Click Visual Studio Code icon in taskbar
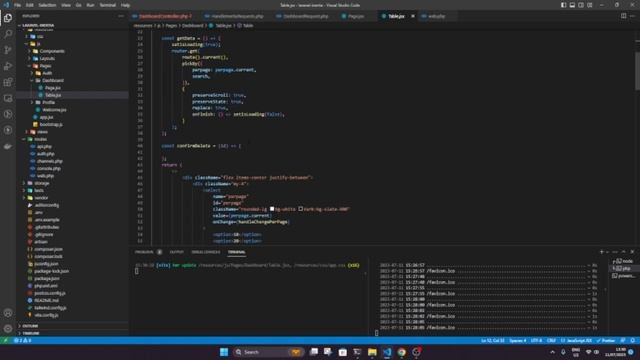The width and height of the screenshot is (640, 360). click(x=387, y=352)
